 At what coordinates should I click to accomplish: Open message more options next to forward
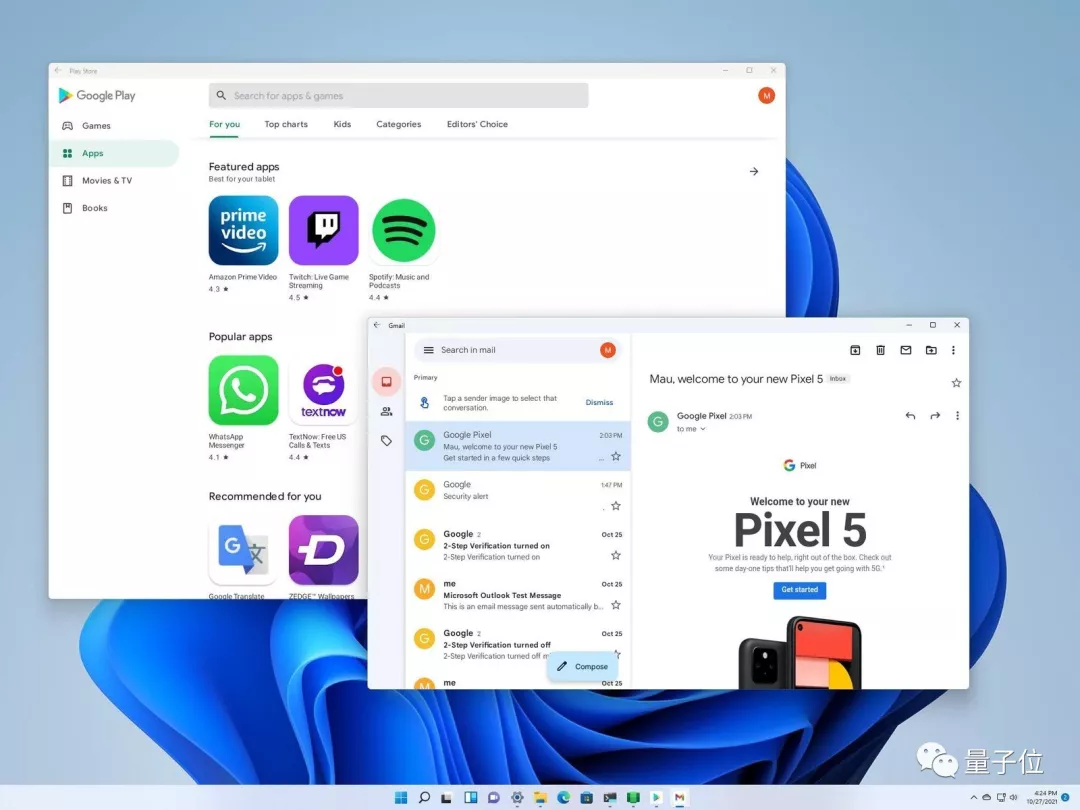click(957, 415)
